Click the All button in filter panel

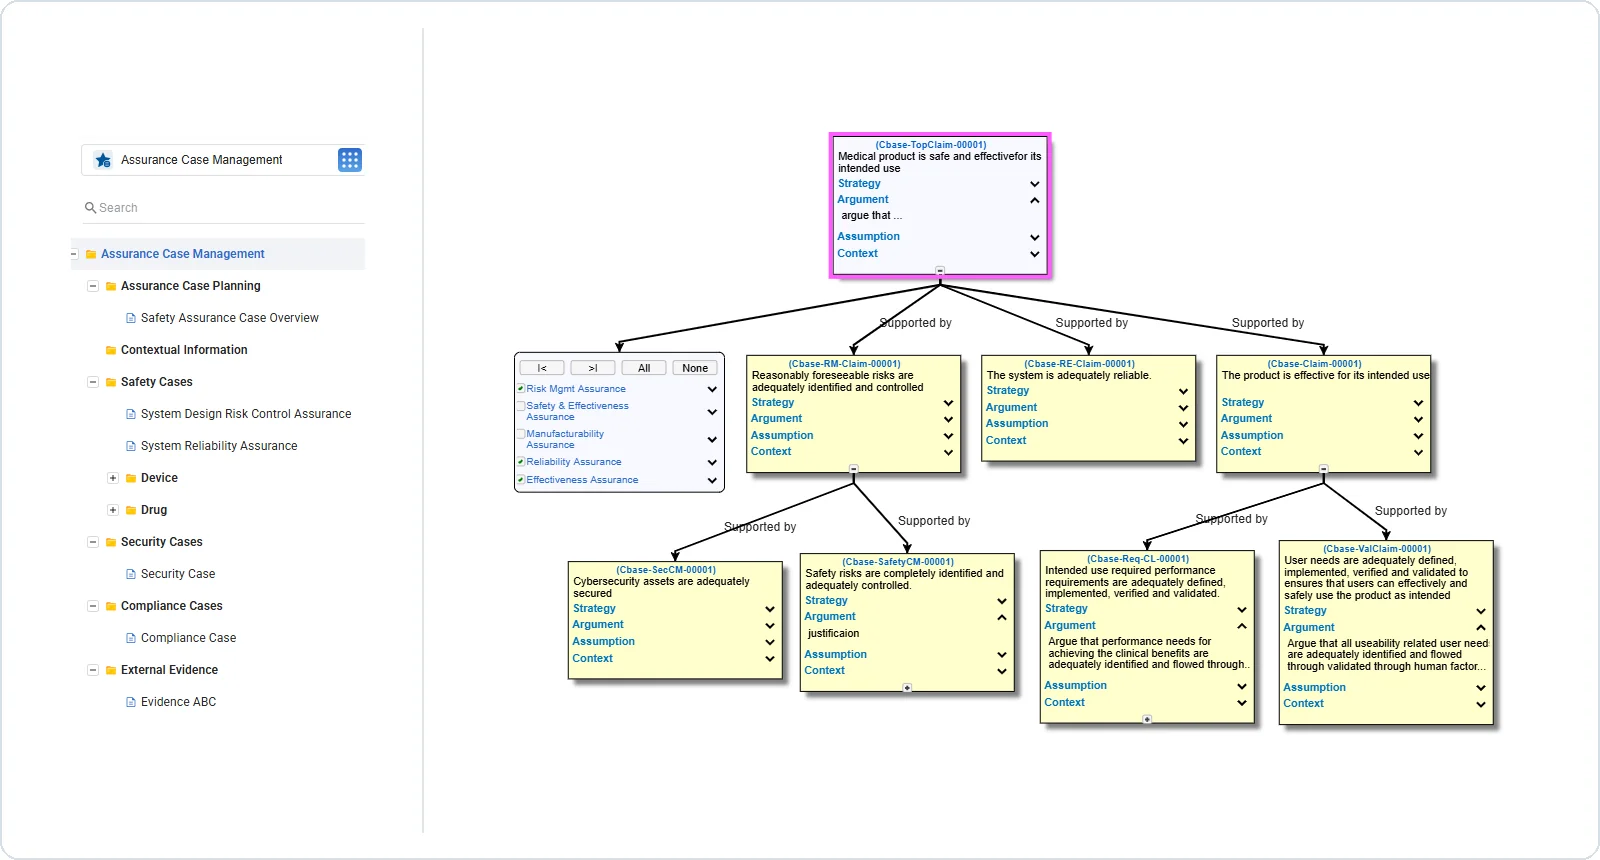(644, 368)
